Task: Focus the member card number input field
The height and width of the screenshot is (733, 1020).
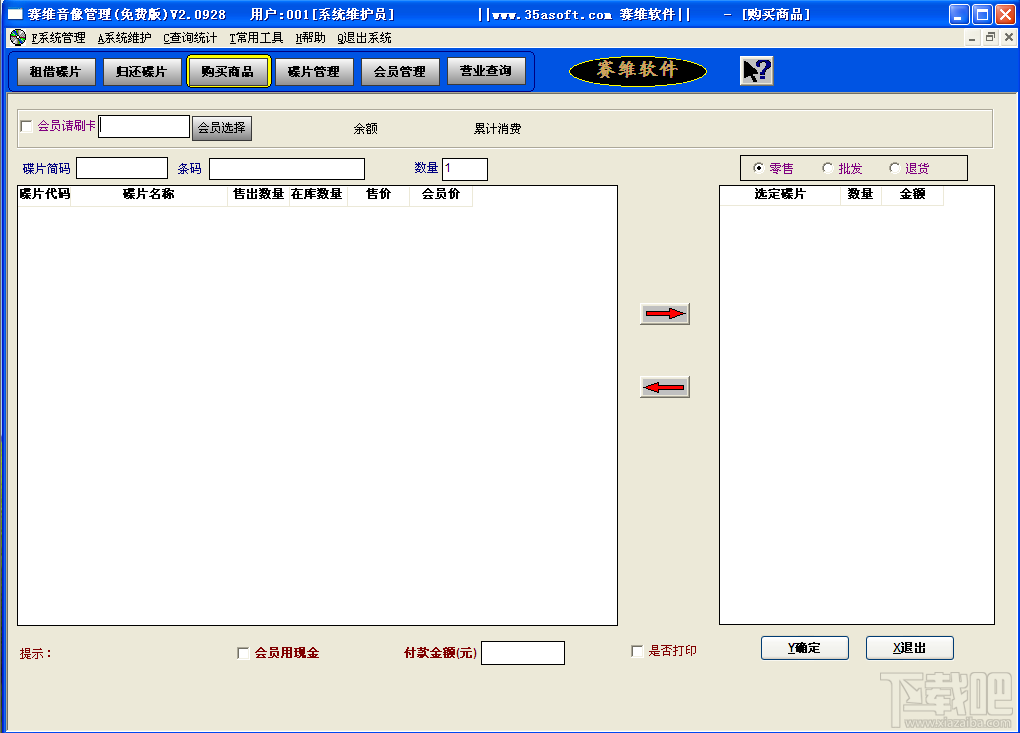Action: point(144,126)
